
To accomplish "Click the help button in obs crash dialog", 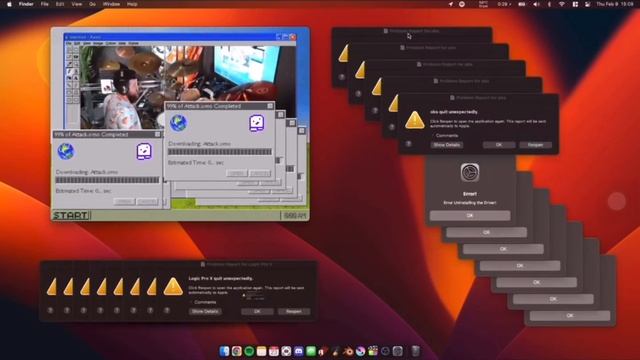I will [408, 144].
